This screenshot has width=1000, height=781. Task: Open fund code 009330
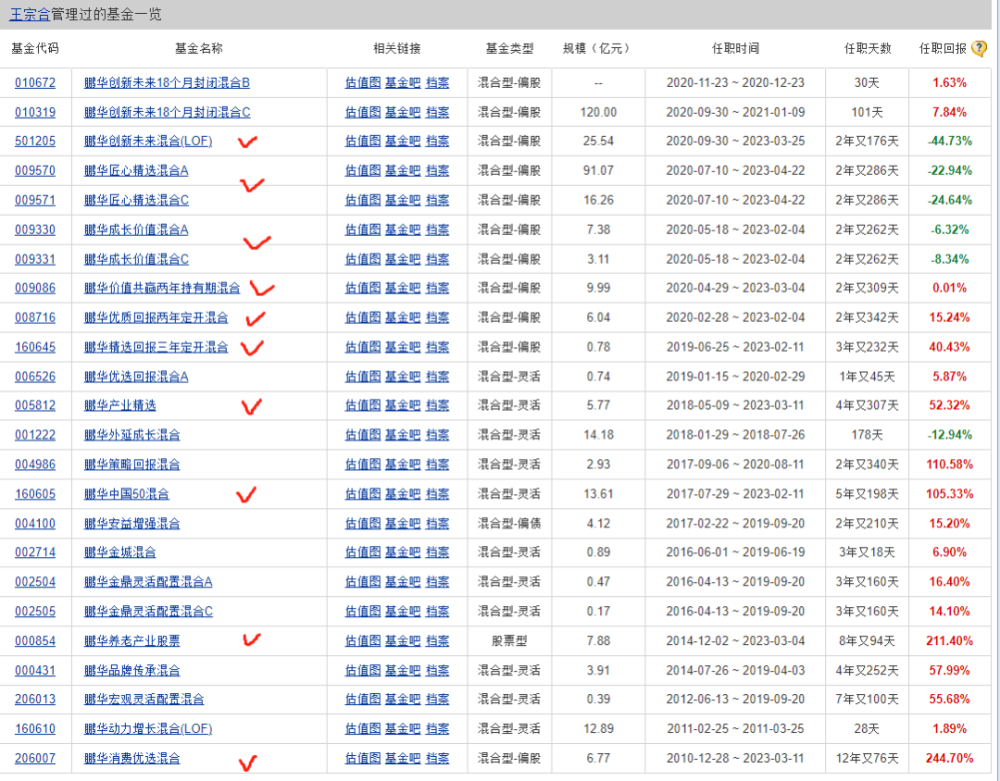pos(35,230)
